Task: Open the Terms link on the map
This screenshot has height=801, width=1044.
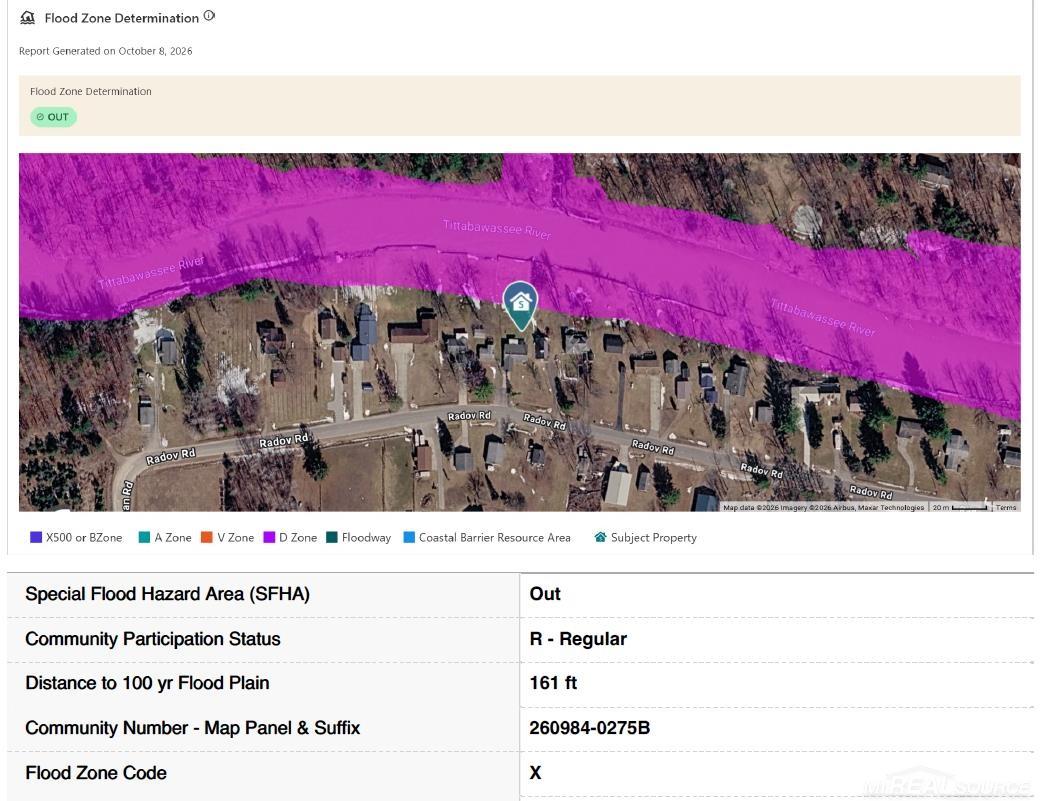Action: coord(1006,507)
